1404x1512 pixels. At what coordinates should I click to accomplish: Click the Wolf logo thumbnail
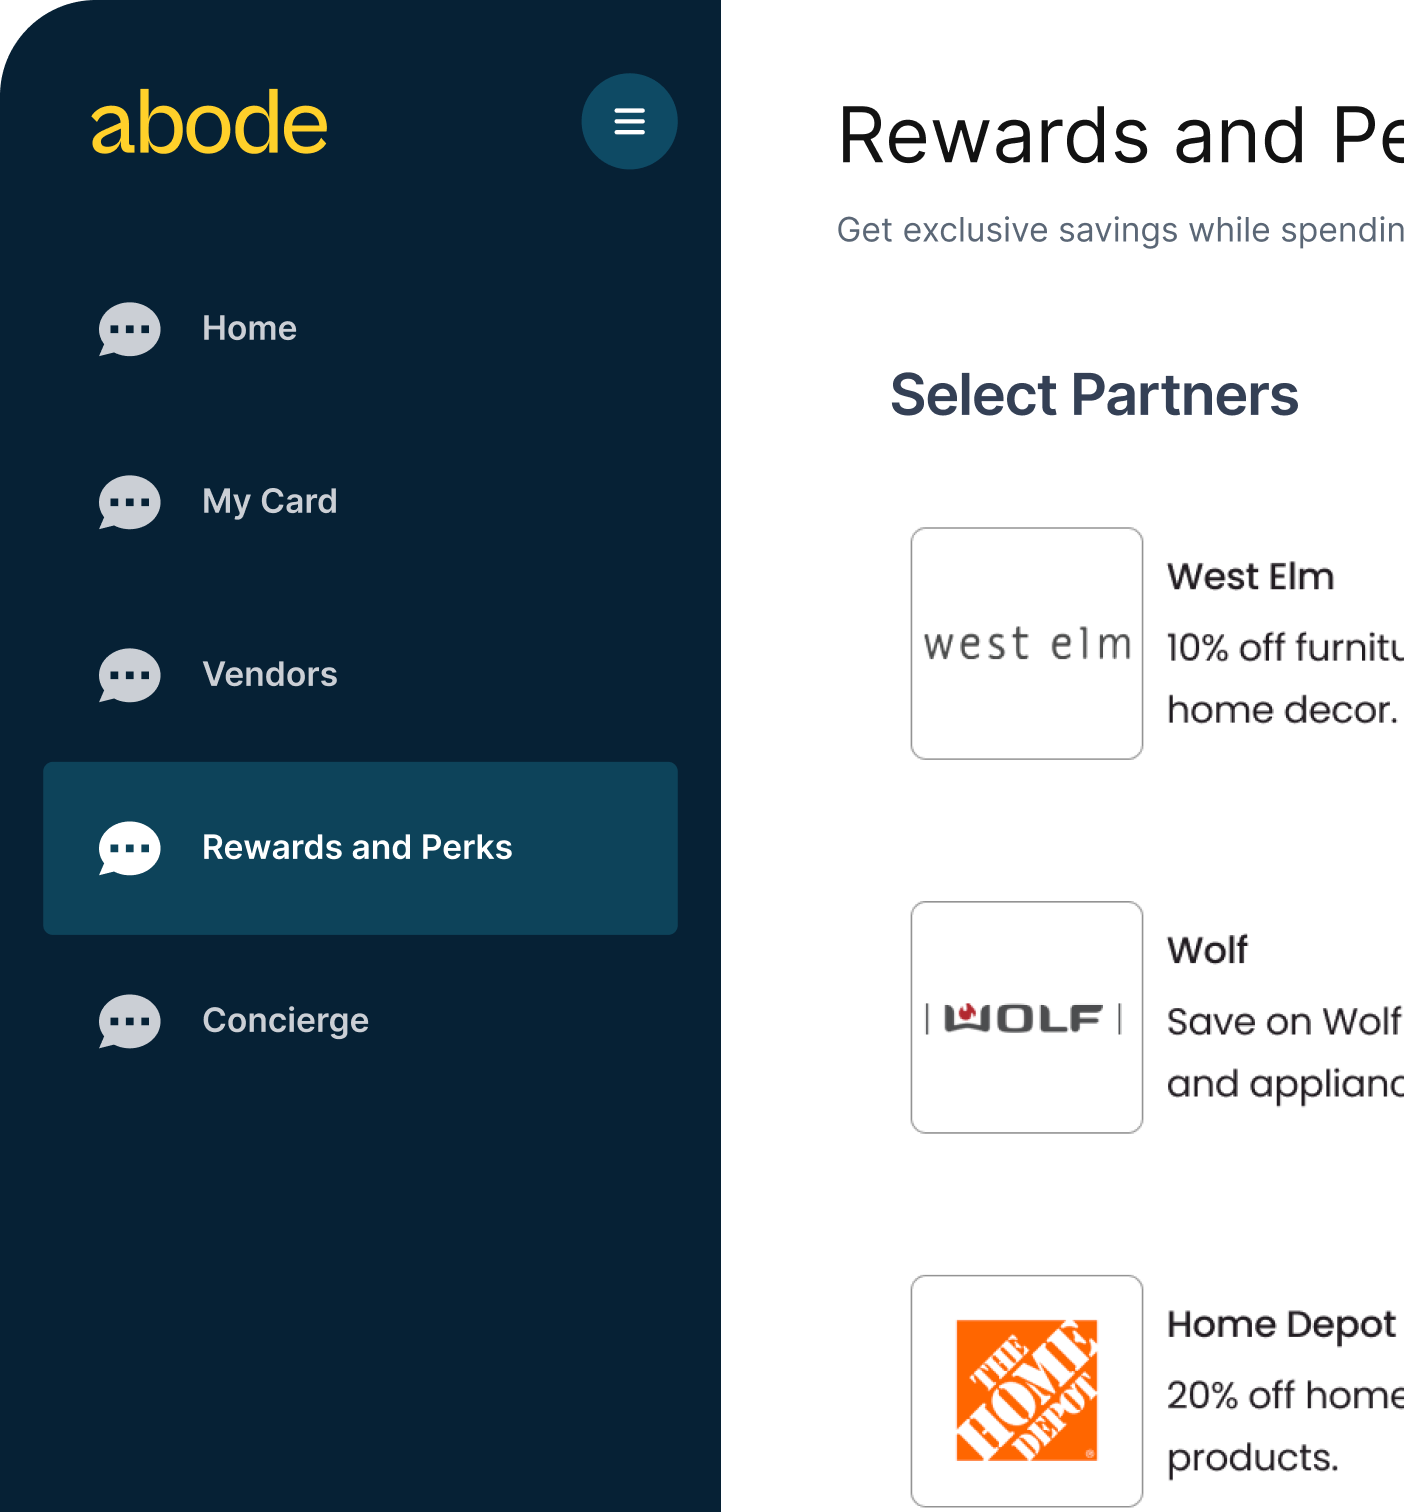click(x=1026, y=1016)
